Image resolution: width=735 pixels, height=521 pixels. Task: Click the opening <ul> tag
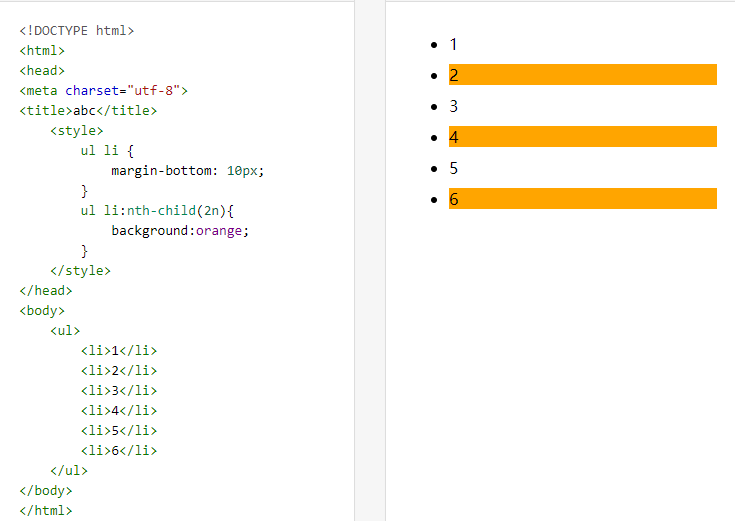pos(65,331)
